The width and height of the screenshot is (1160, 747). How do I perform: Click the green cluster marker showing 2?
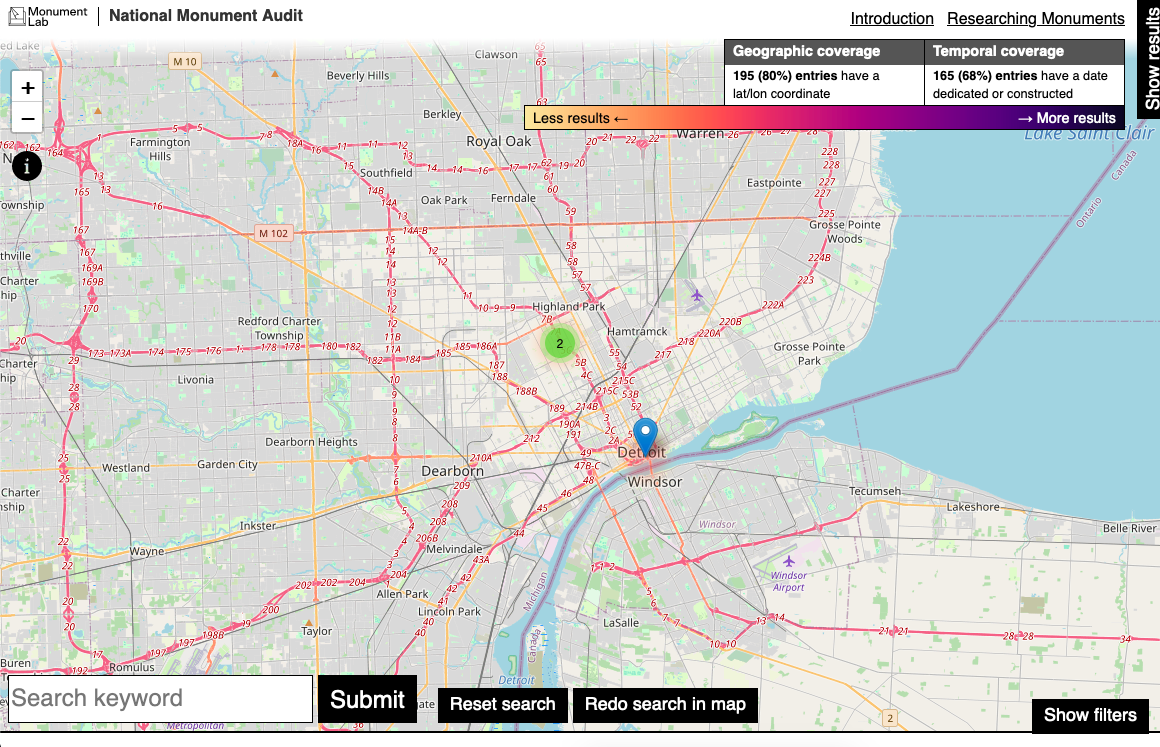click(x=559, y=342)
